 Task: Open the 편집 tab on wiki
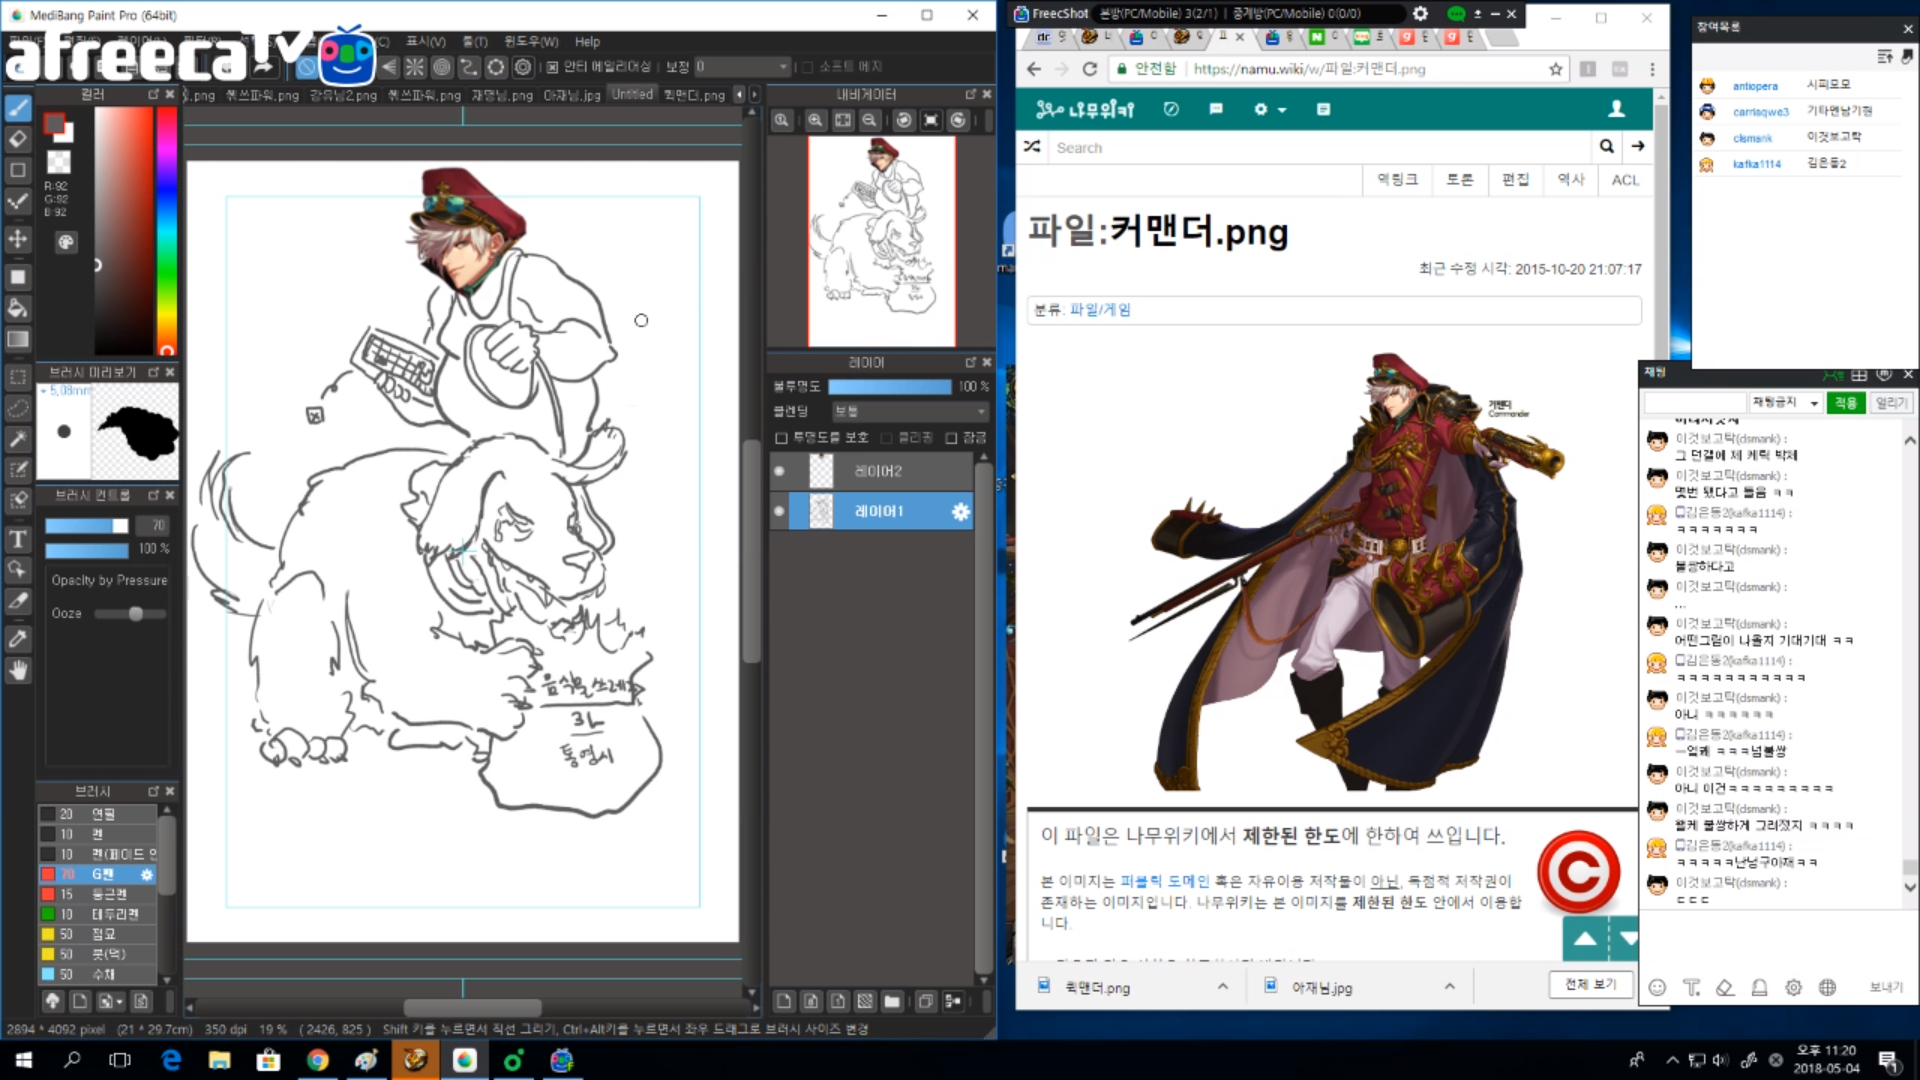click(1515, 180)
